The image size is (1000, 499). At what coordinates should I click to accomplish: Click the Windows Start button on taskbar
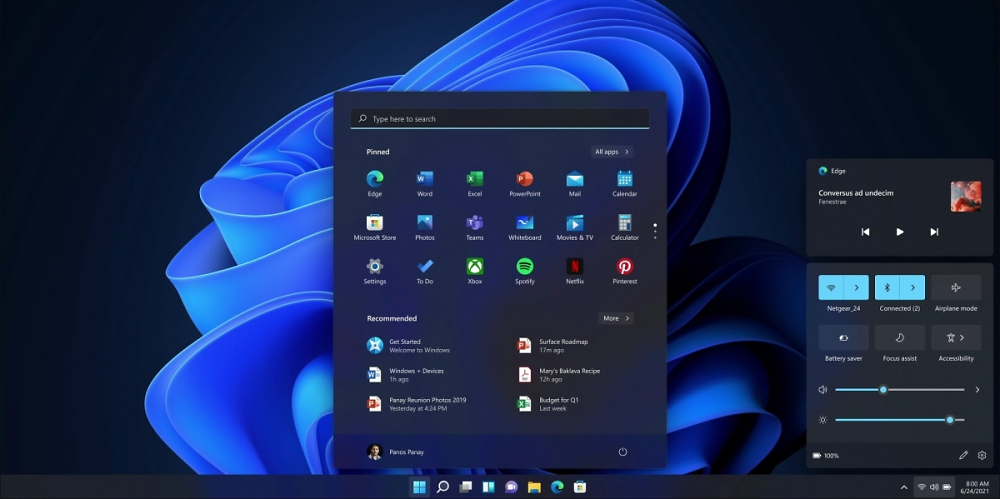coord(420,487)
